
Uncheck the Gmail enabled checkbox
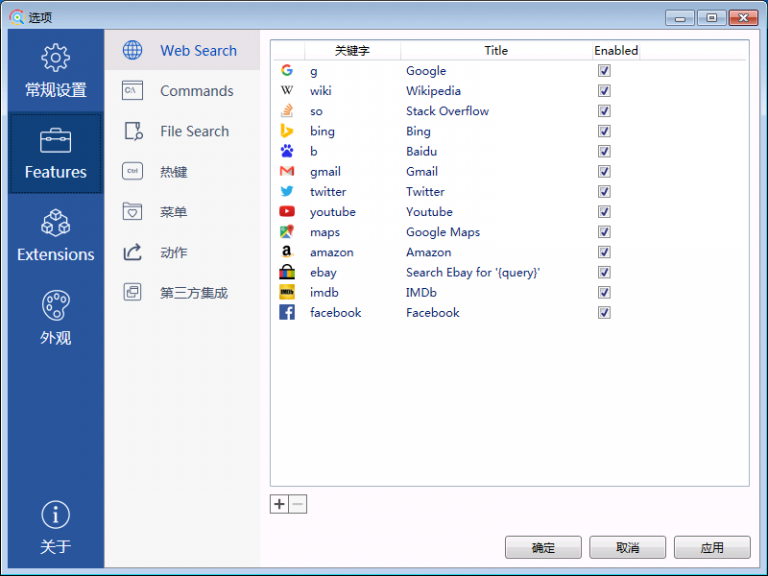604,172
